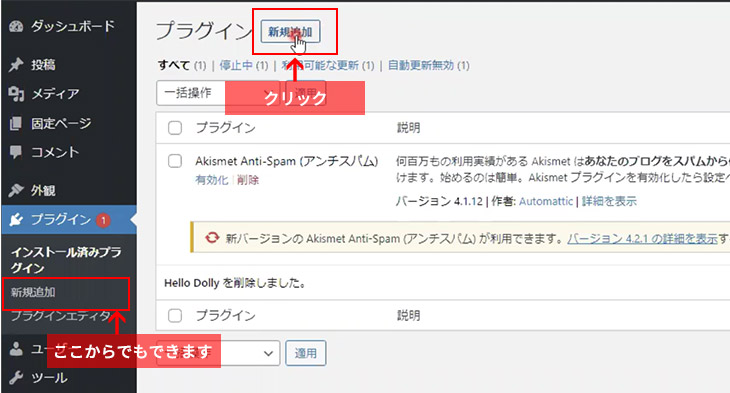Click the プラグイン column header in footer
This screenshot has width=730, height=393.
pyautogui.click(x=225, y=316)
